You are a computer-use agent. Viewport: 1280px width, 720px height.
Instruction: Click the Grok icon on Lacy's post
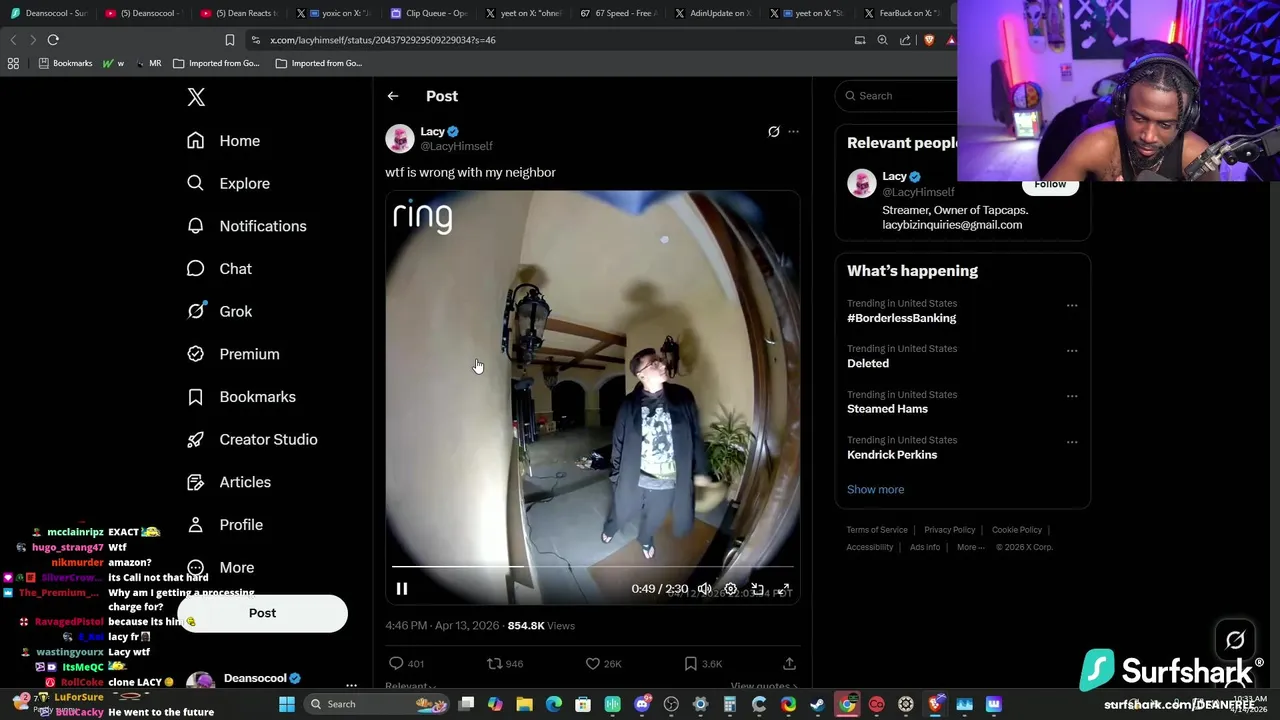773,132
